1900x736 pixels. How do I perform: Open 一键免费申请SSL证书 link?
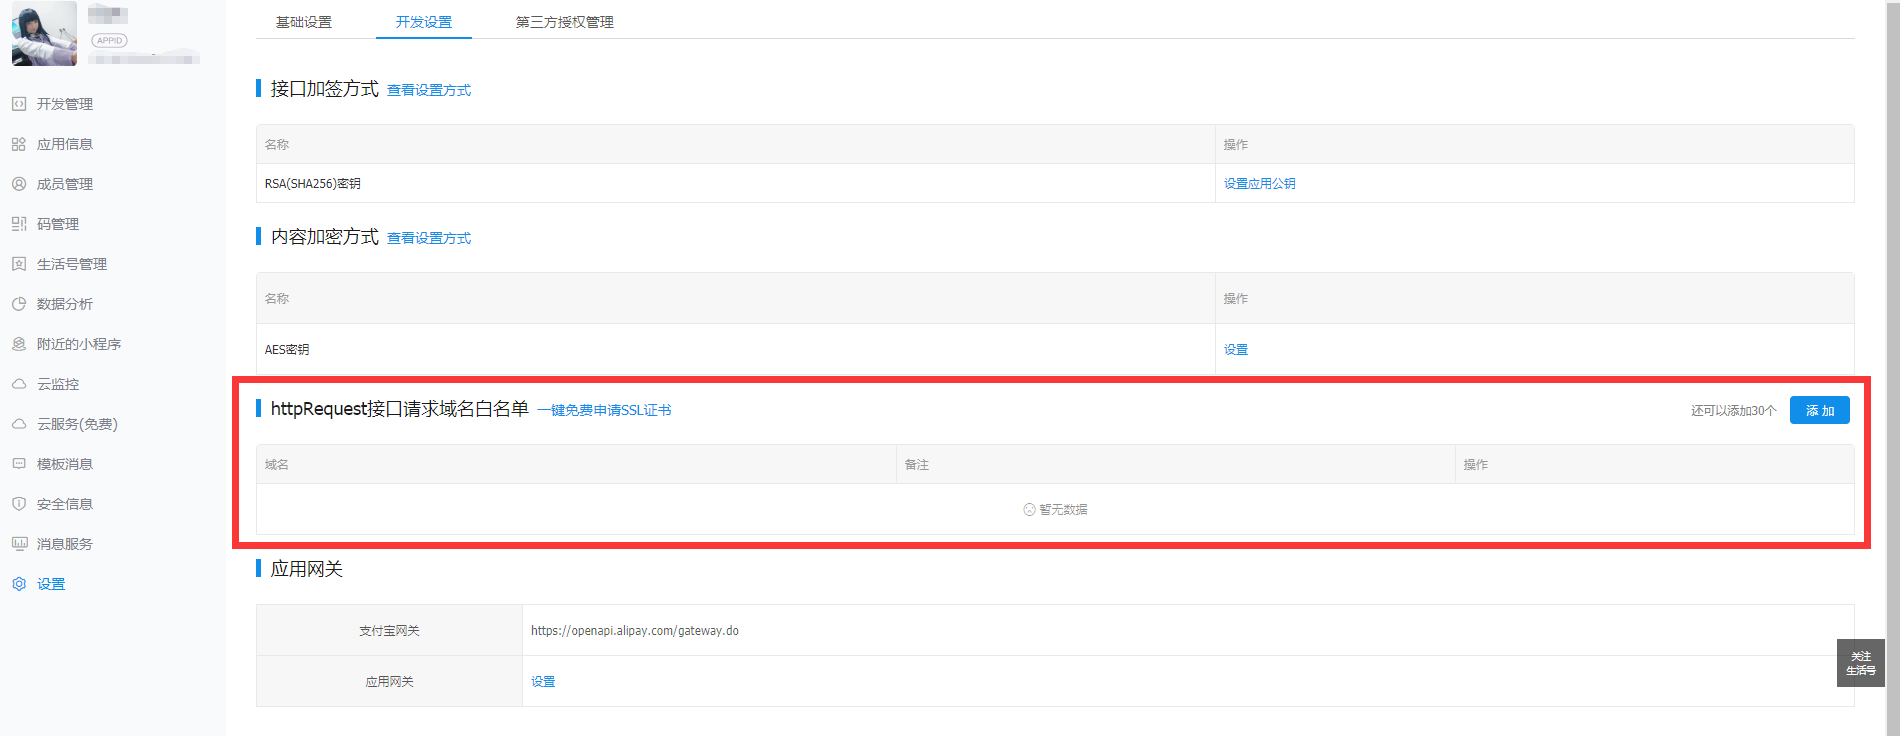[x=604, y=410]
